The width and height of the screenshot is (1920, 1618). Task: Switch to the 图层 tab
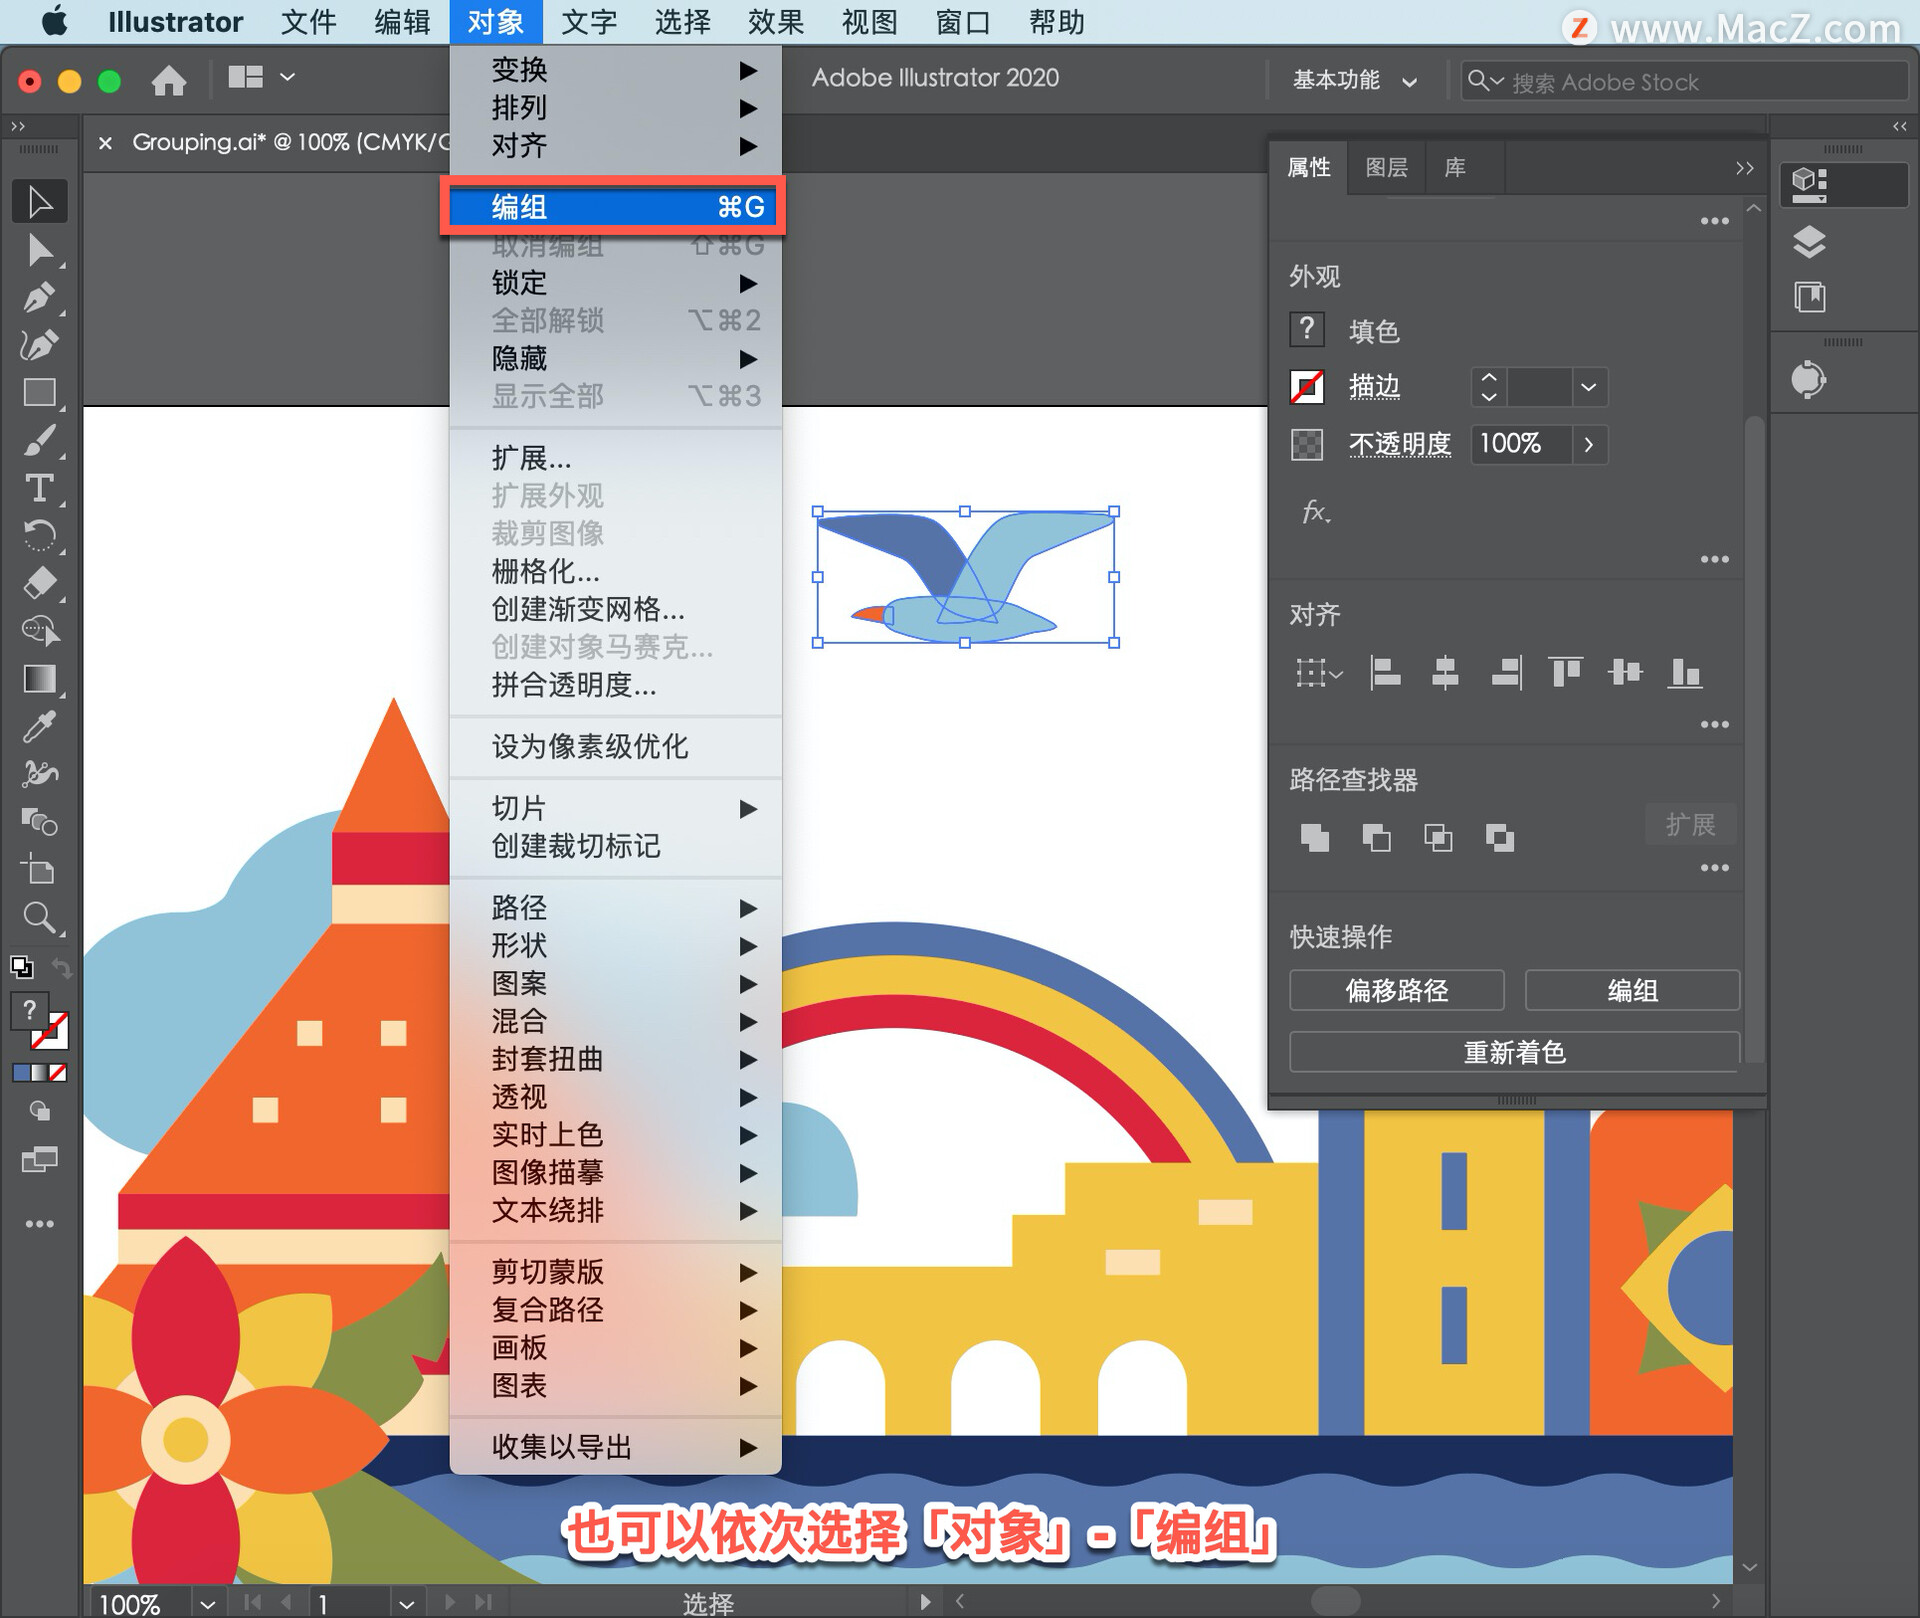click(x=1386, y=167)
